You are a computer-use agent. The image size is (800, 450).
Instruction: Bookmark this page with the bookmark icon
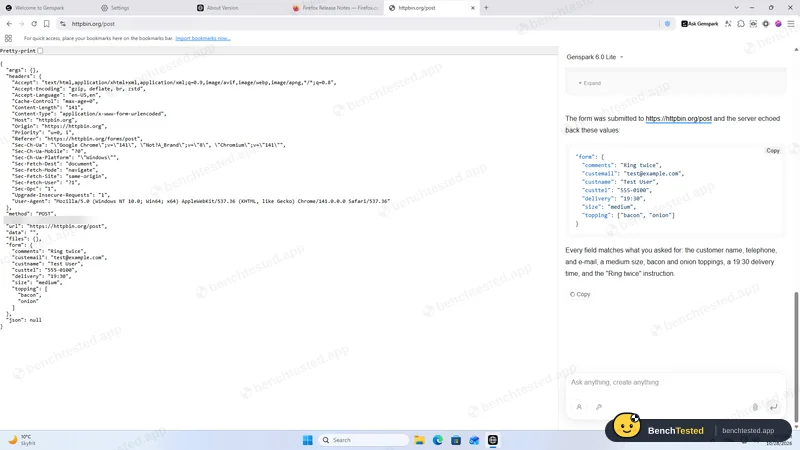coord(46,24)
